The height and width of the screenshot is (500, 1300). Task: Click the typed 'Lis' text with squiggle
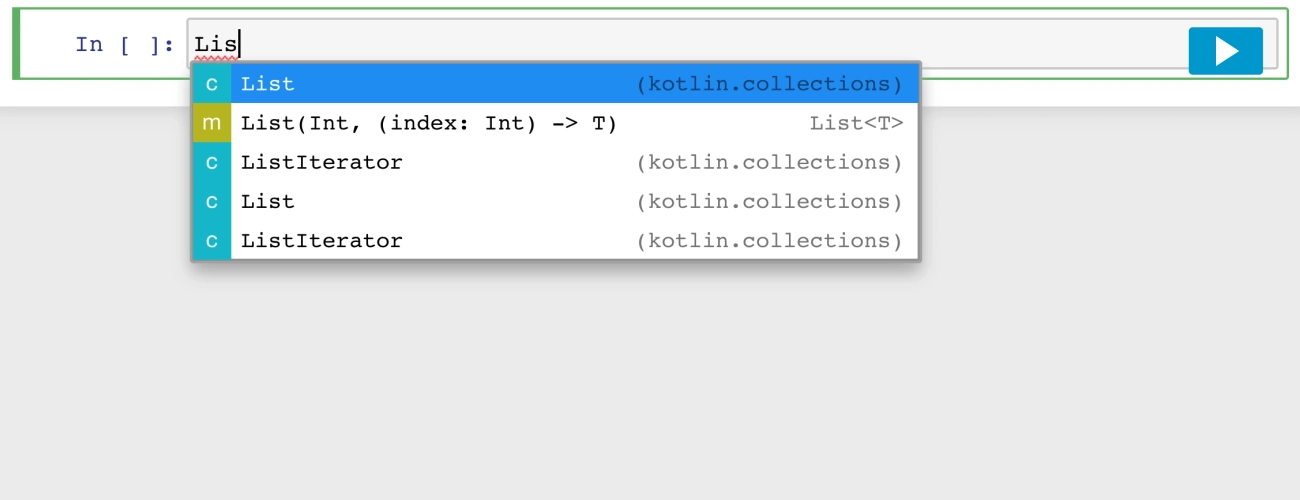(x=215, y=45)
